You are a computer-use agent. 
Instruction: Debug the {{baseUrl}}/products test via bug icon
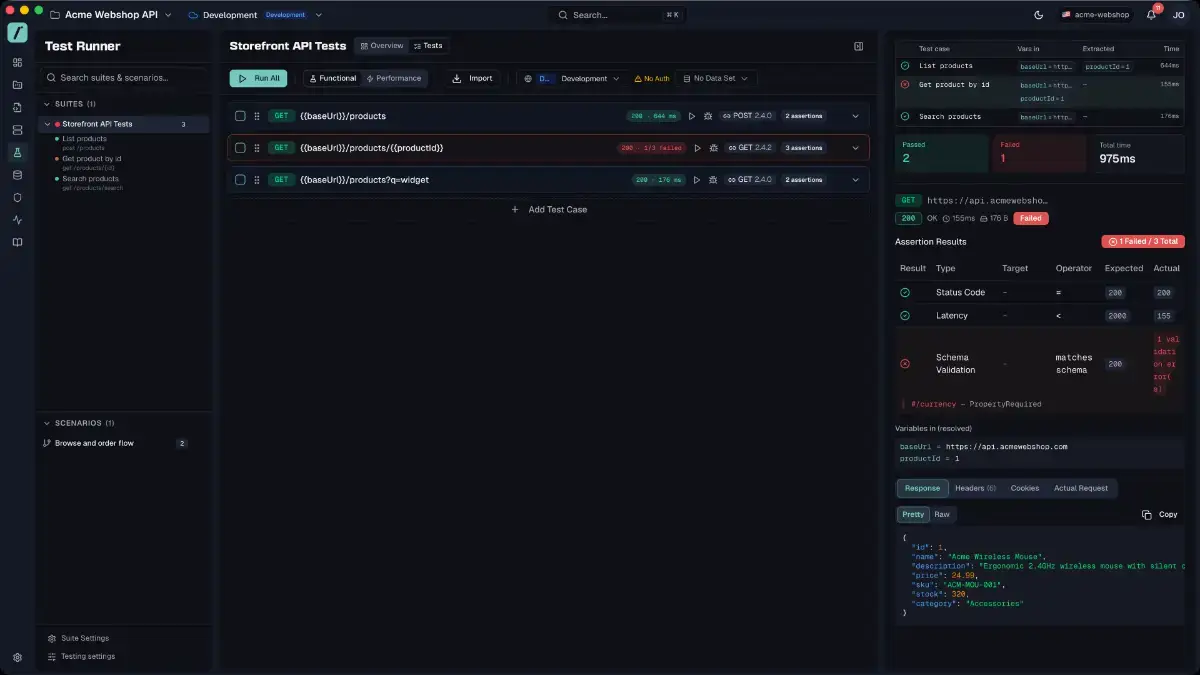click(708, 116)
